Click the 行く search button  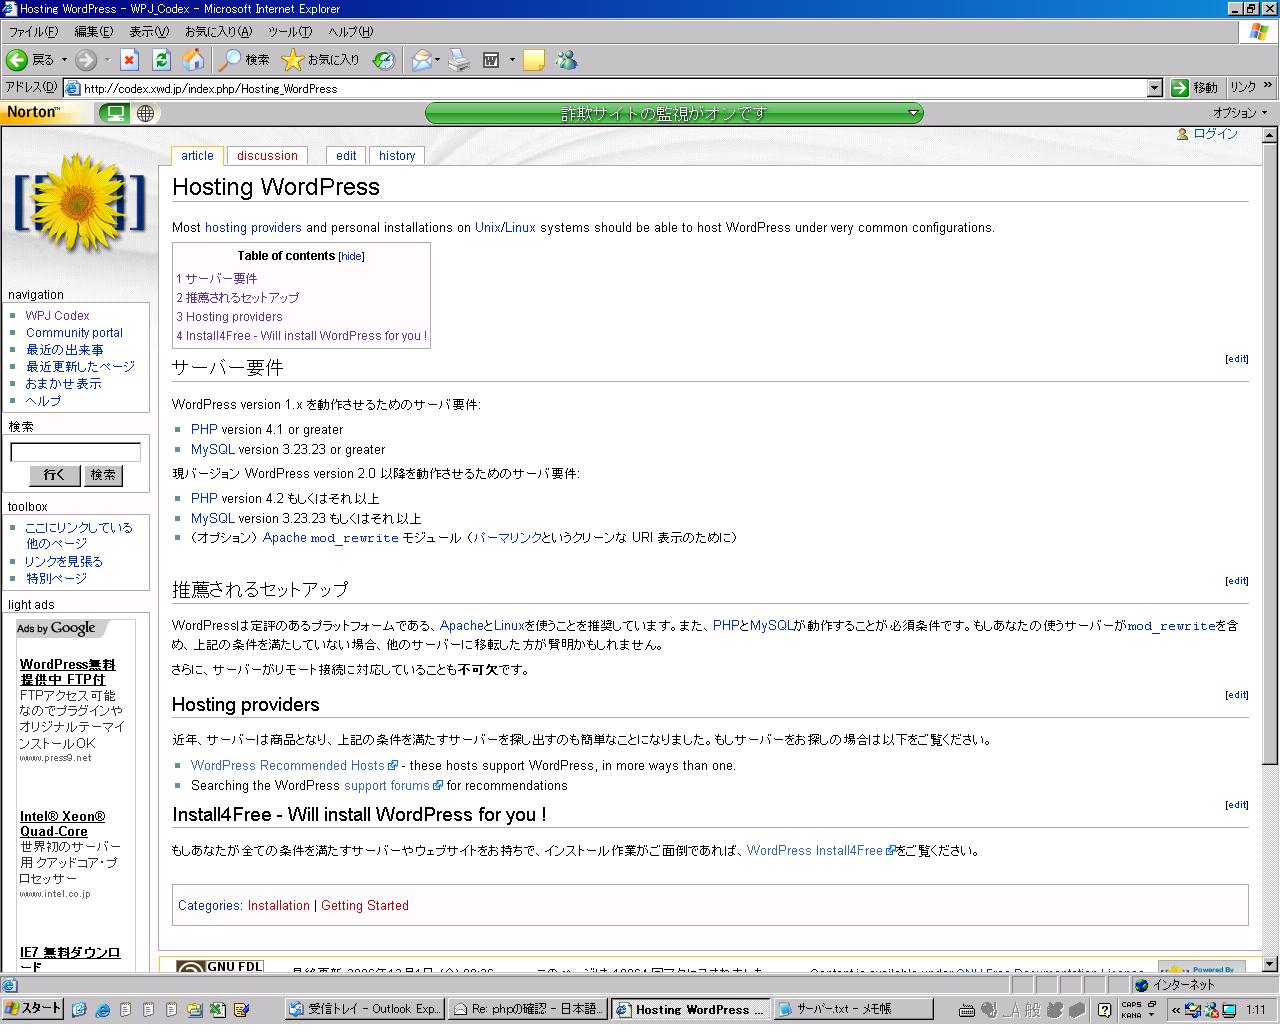coord(54,475)
